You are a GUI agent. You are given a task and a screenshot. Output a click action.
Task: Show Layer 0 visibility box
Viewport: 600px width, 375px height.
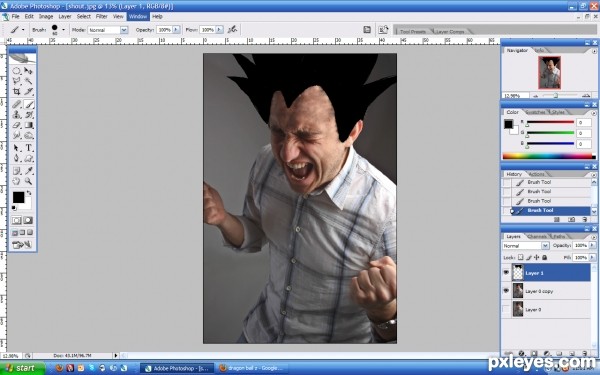[506, 309]
